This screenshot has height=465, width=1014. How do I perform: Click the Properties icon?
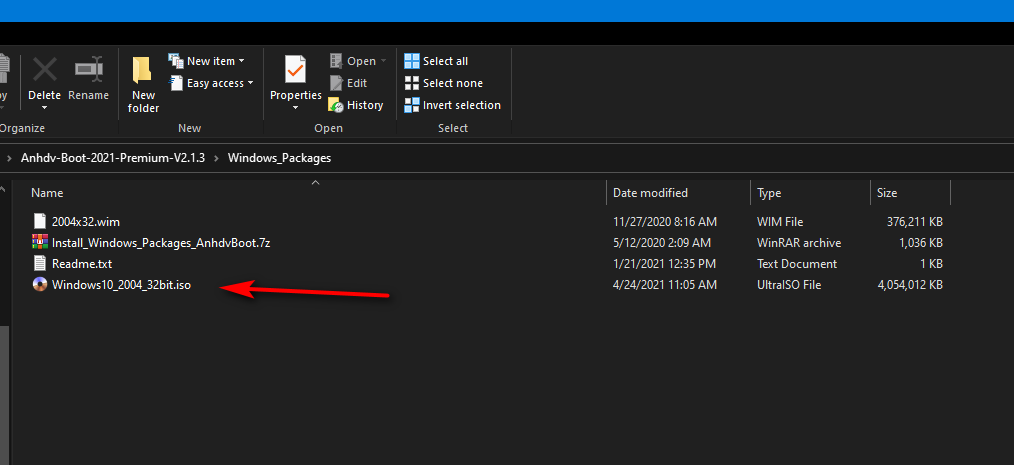pyautogui.click(x=296, y=70)
